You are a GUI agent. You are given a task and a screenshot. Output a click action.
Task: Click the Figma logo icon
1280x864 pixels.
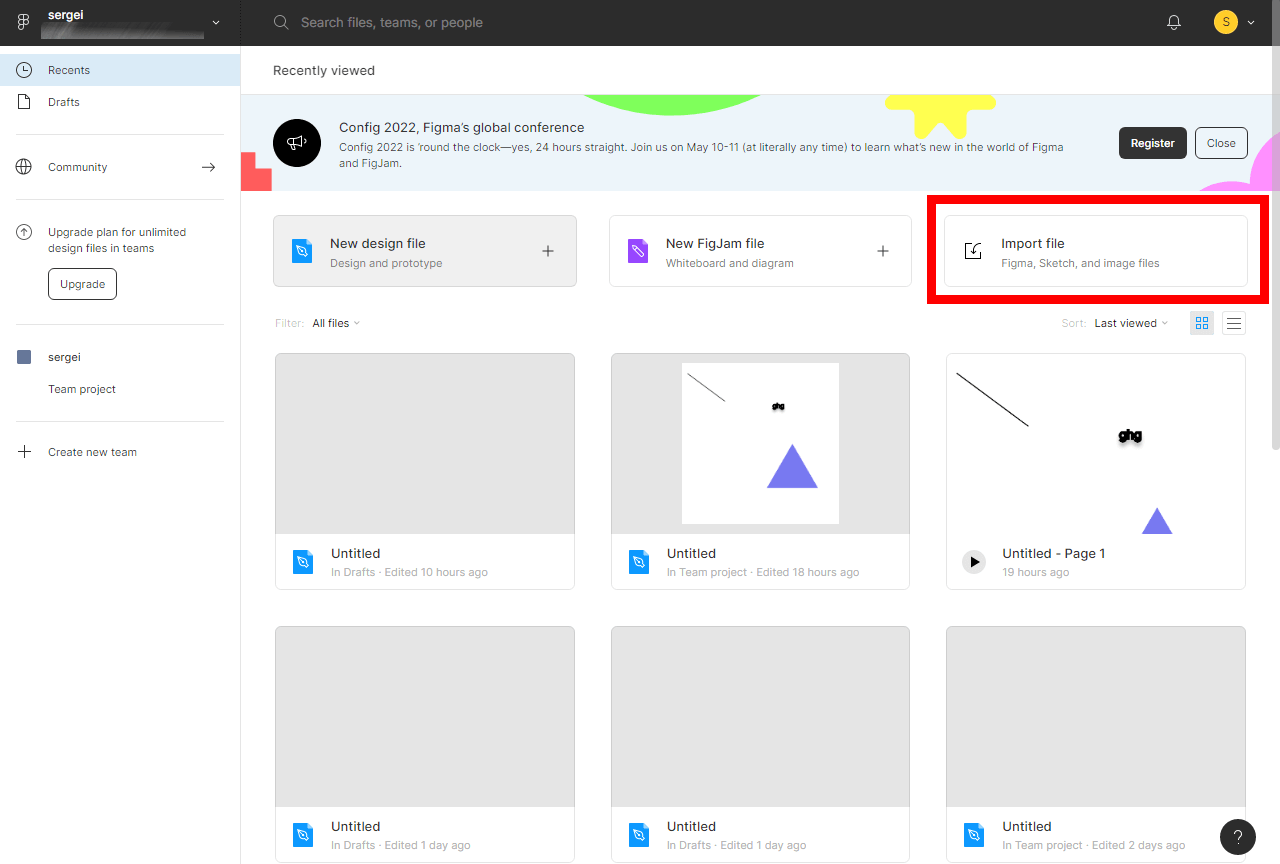(x=24, y=22)
